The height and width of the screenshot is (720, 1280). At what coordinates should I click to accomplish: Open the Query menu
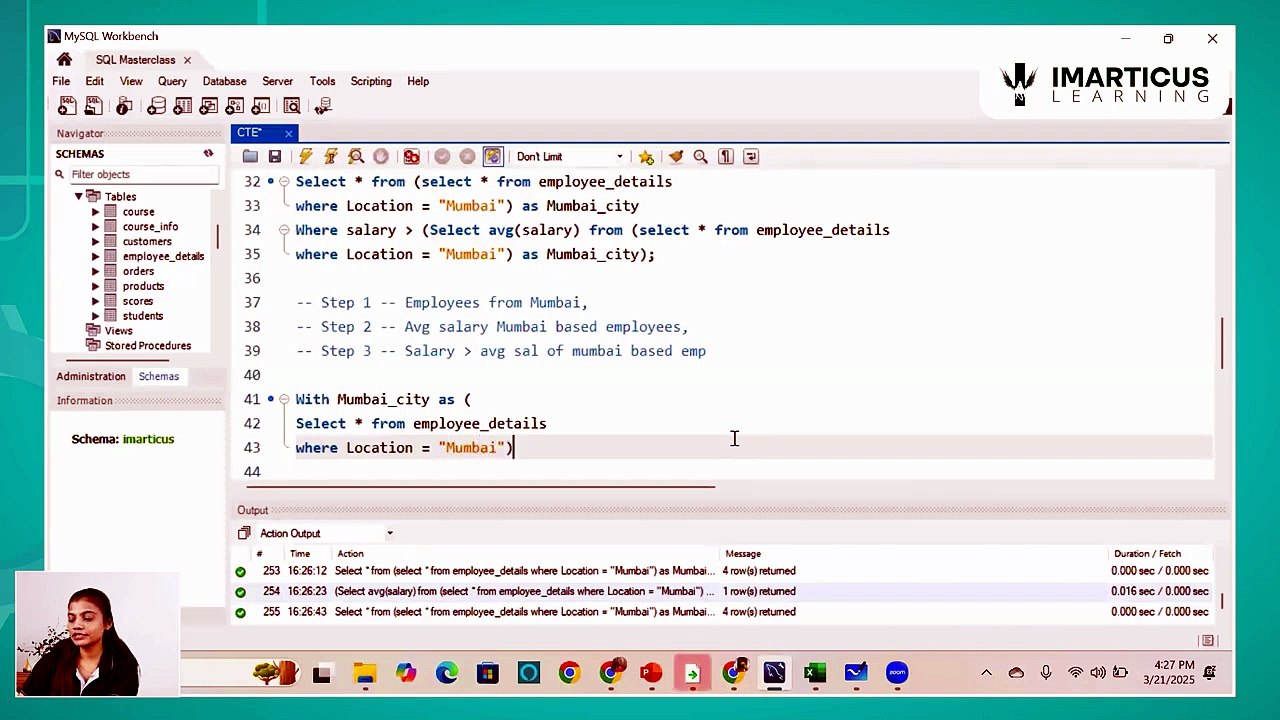tap(172, 81)
